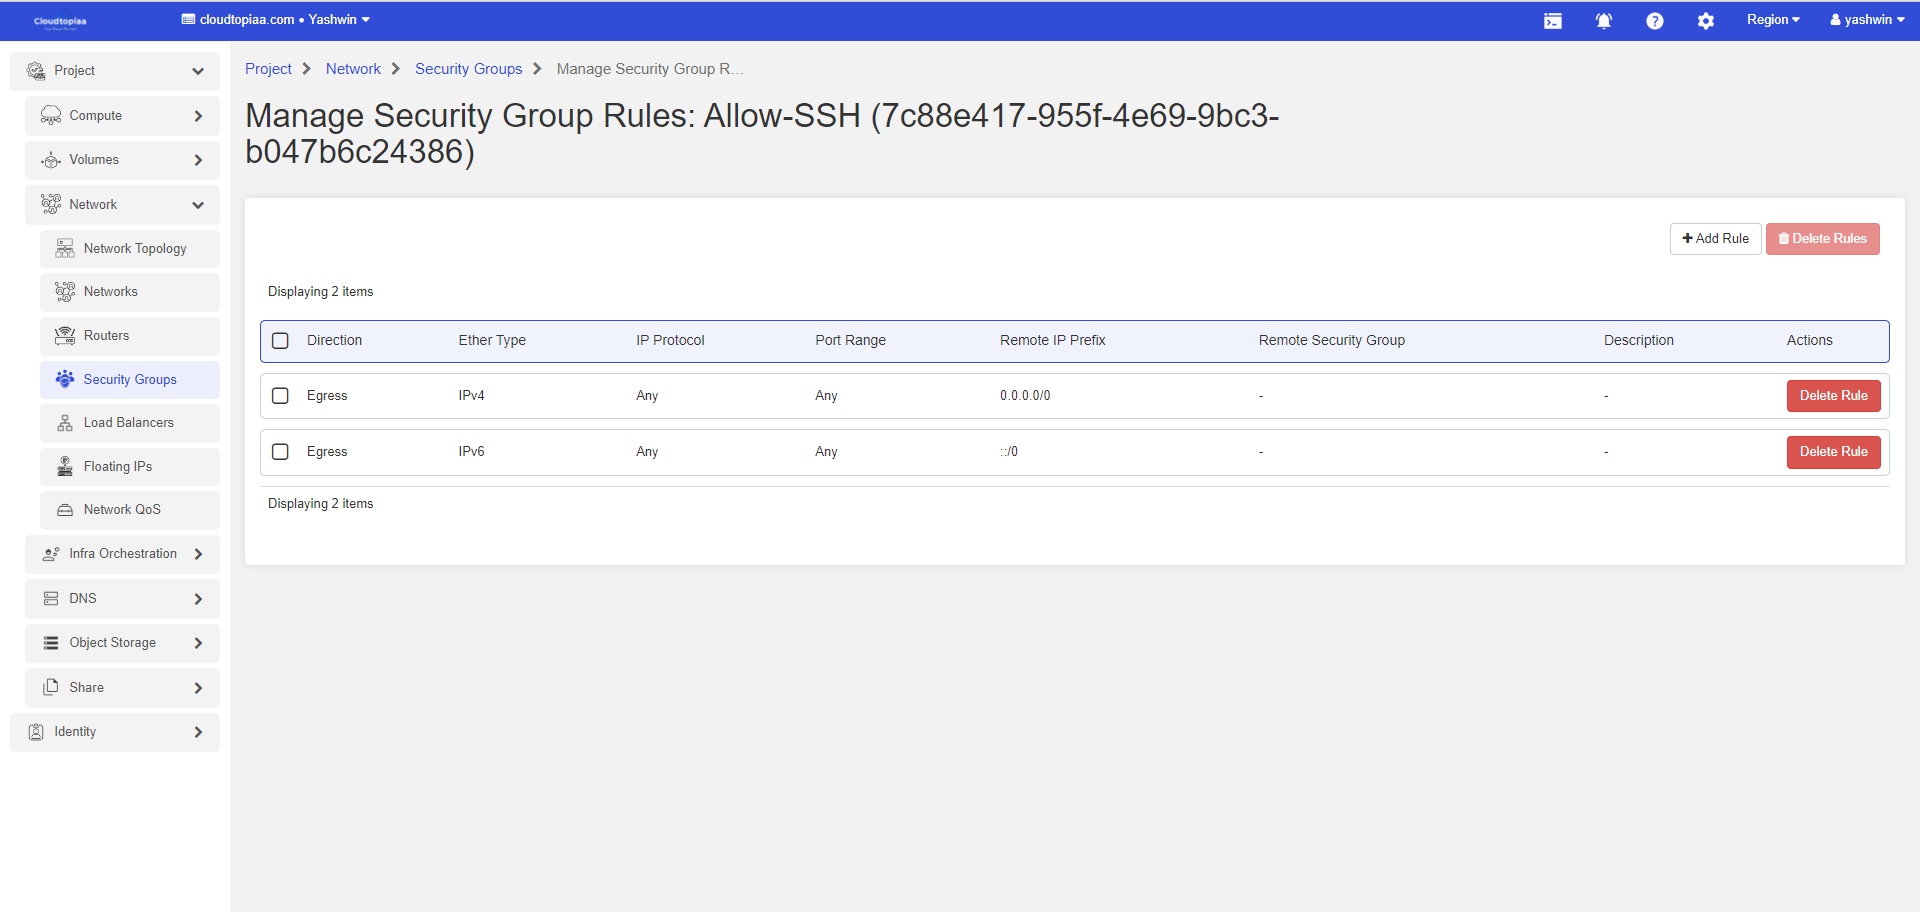The image size is (1920, 912).
Task: Open the yashwin user menu
Action: pos(1866,20)
